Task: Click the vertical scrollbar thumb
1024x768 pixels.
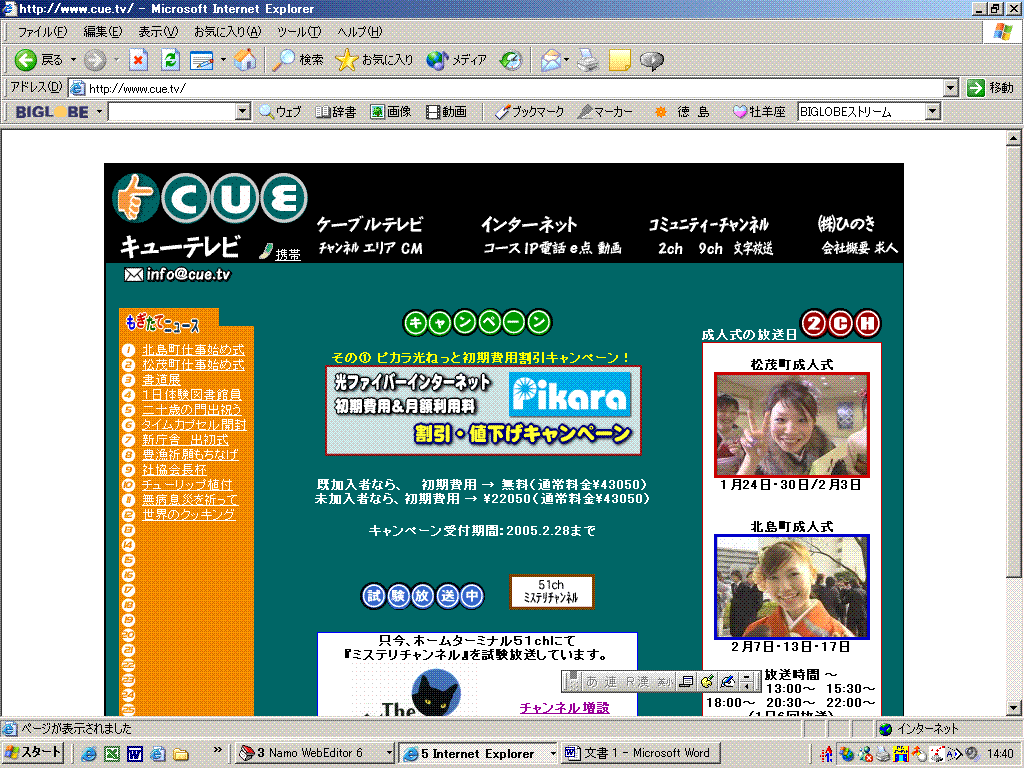Action: (1013, 361)
